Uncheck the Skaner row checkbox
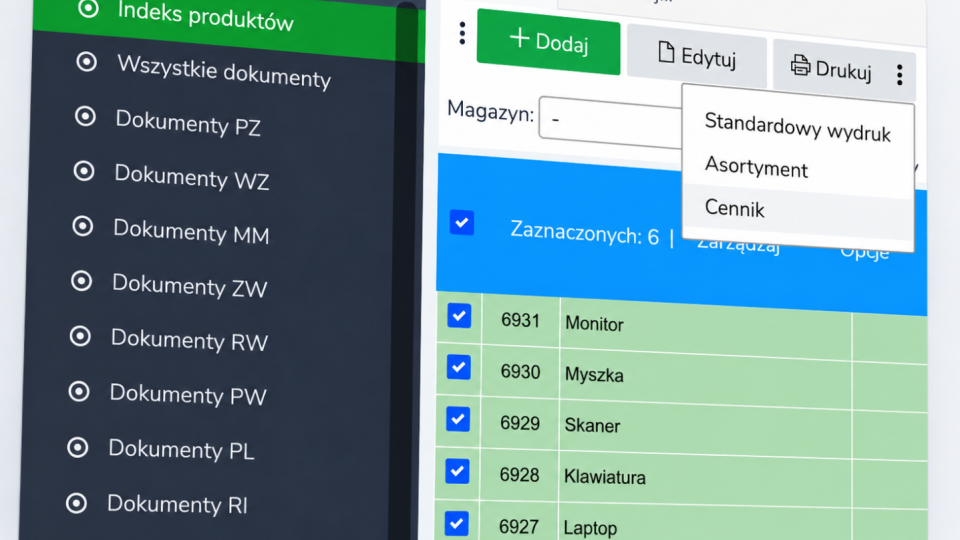Screen dimensions: 960x540 pos(458,419)
